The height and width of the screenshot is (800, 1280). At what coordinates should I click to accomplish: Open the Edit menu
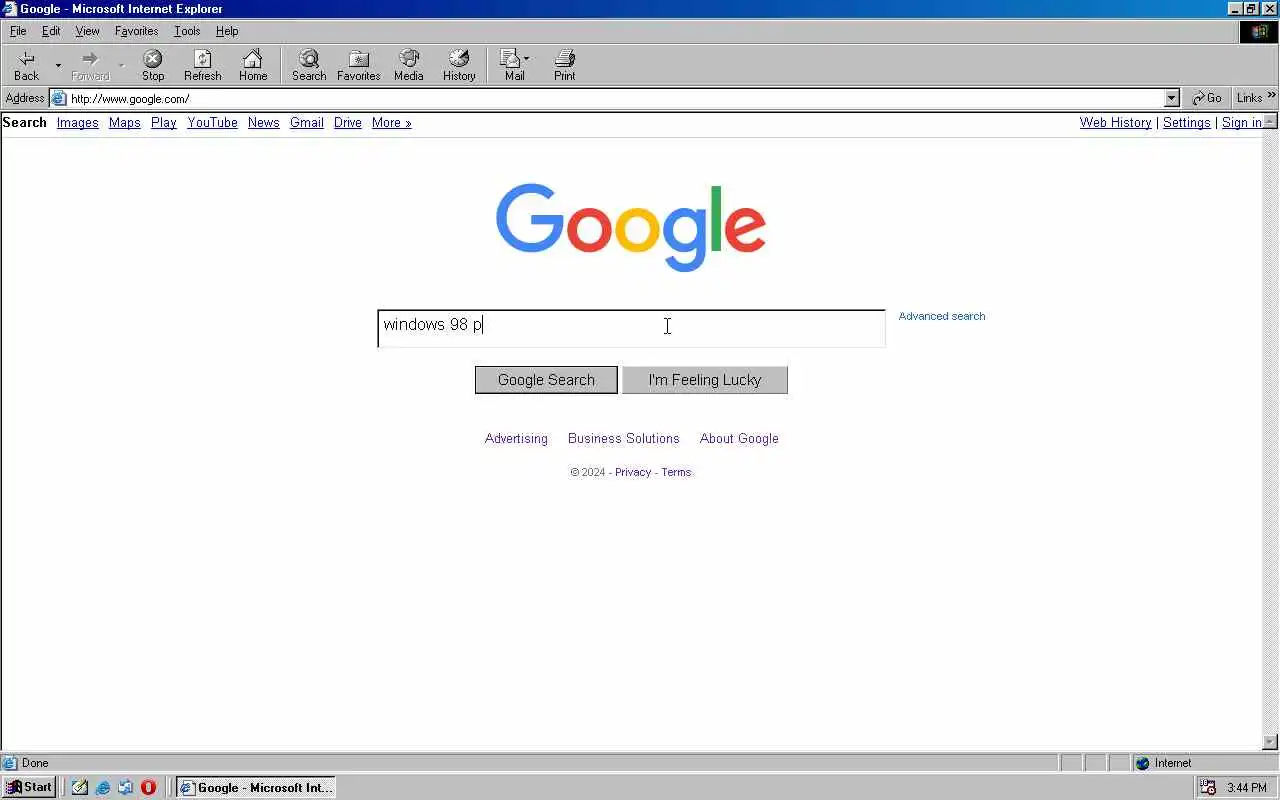51,31
